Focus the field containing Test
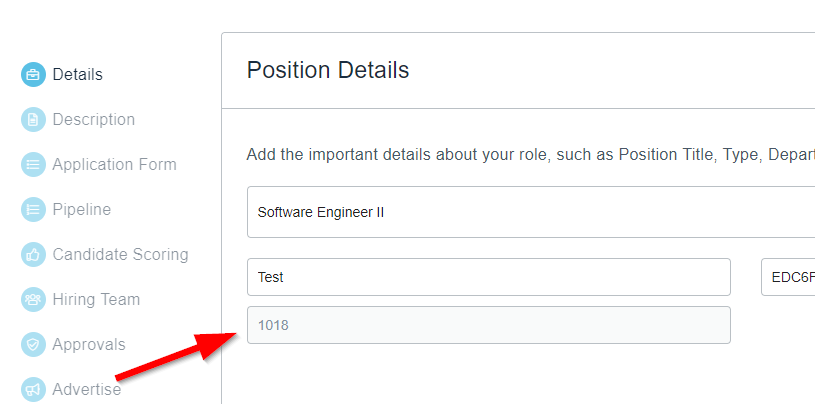The width and height of the screenshot is (815, 404). 489,277
